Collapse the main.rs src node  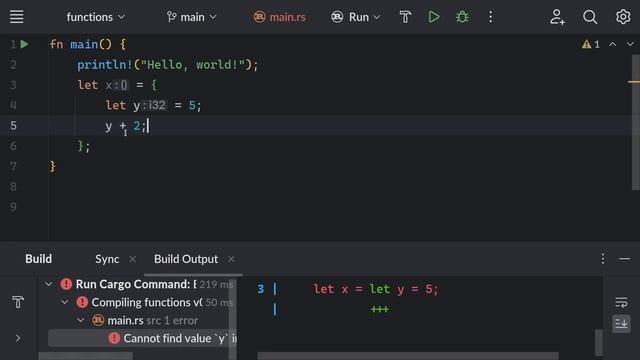pyautogui.click(x=81, y=320)
